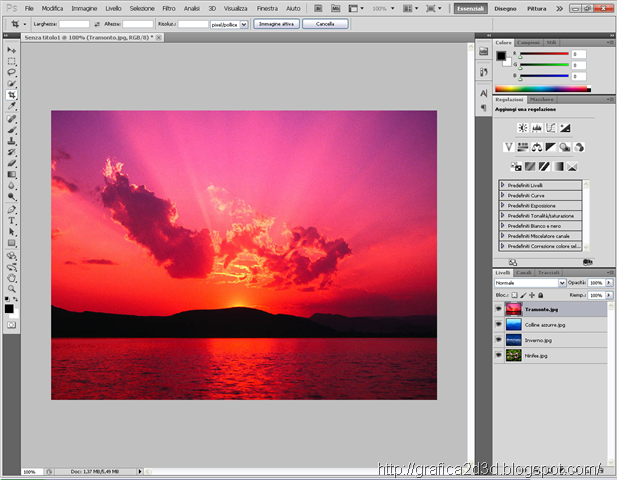Open the Normale blend mode dropdown
Screen dimensions: 617x480
pos(530,283)
